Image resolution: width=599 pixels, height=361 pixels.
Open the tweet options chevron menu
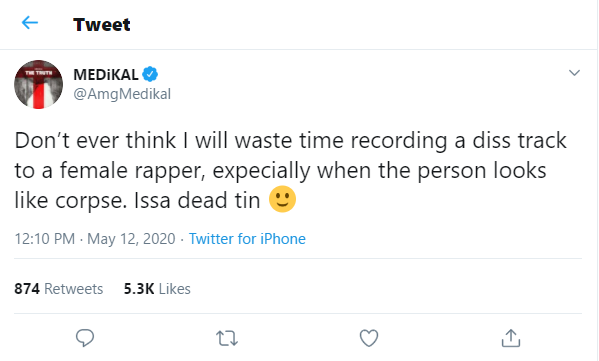click(575, 73)
